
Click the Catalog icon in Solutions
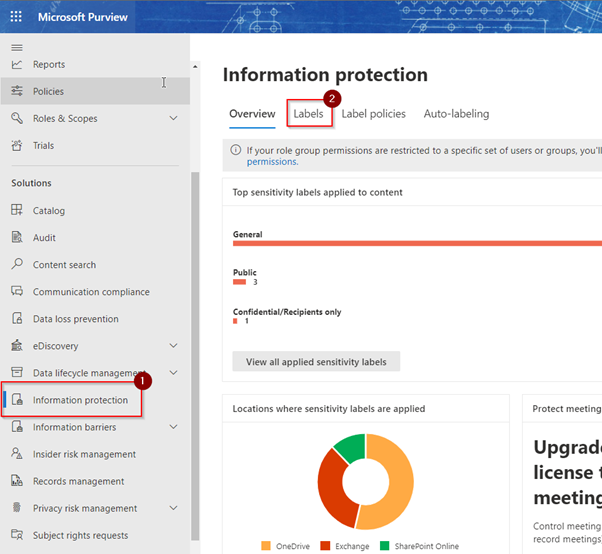tap(16, 211)
